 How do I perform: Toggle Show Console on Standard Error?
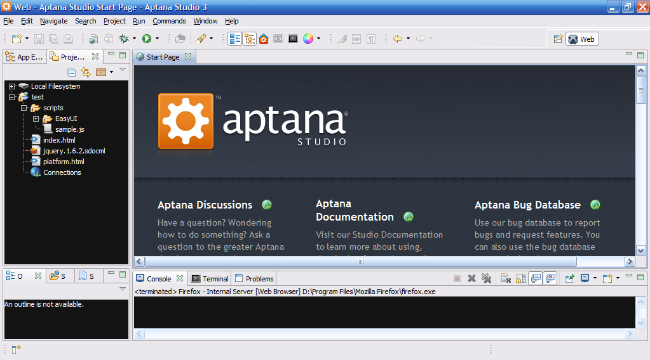(x=551, y=278)
